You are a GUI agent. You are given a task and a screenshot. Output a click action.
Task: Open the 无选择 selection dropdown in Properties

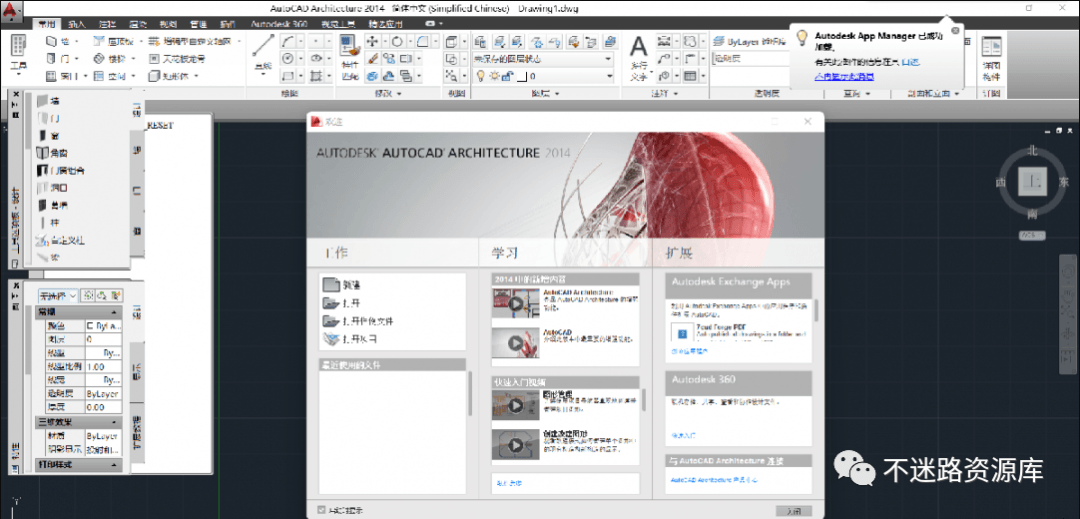coord(58,296)
